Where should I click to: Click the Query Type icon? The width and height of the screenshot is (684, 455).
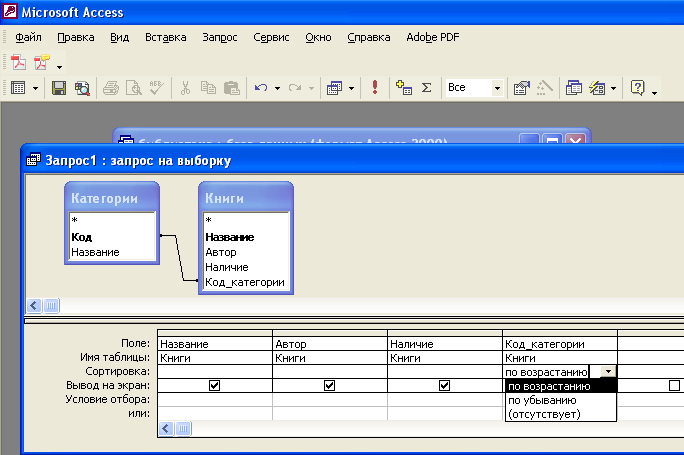click(x=335, y=88)
